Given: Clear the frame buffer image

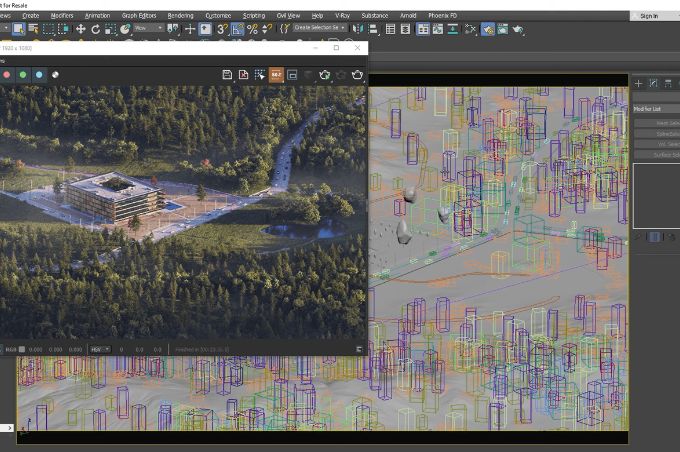Looking at the screenshot, I should tap(243, 75).
